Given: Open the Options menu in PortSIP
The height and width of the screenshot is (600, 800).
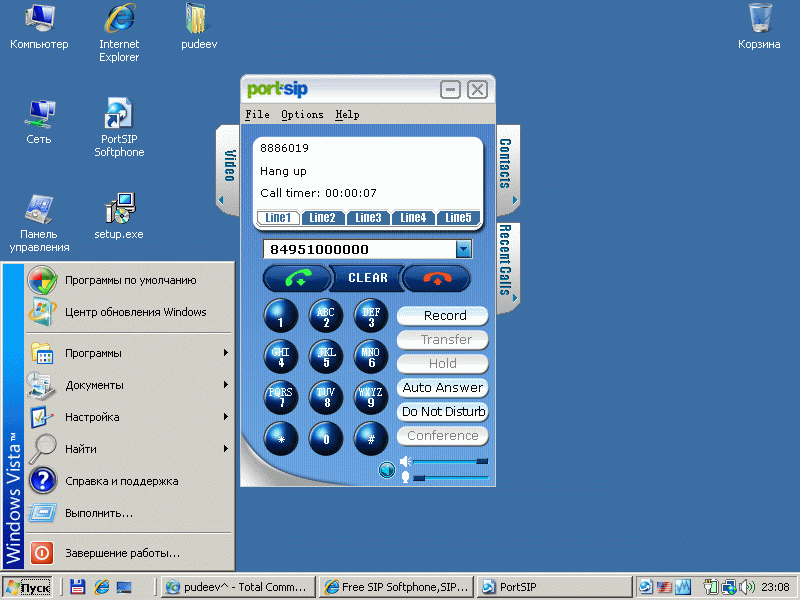Looking at the screenshot, I should pos(302,115).
